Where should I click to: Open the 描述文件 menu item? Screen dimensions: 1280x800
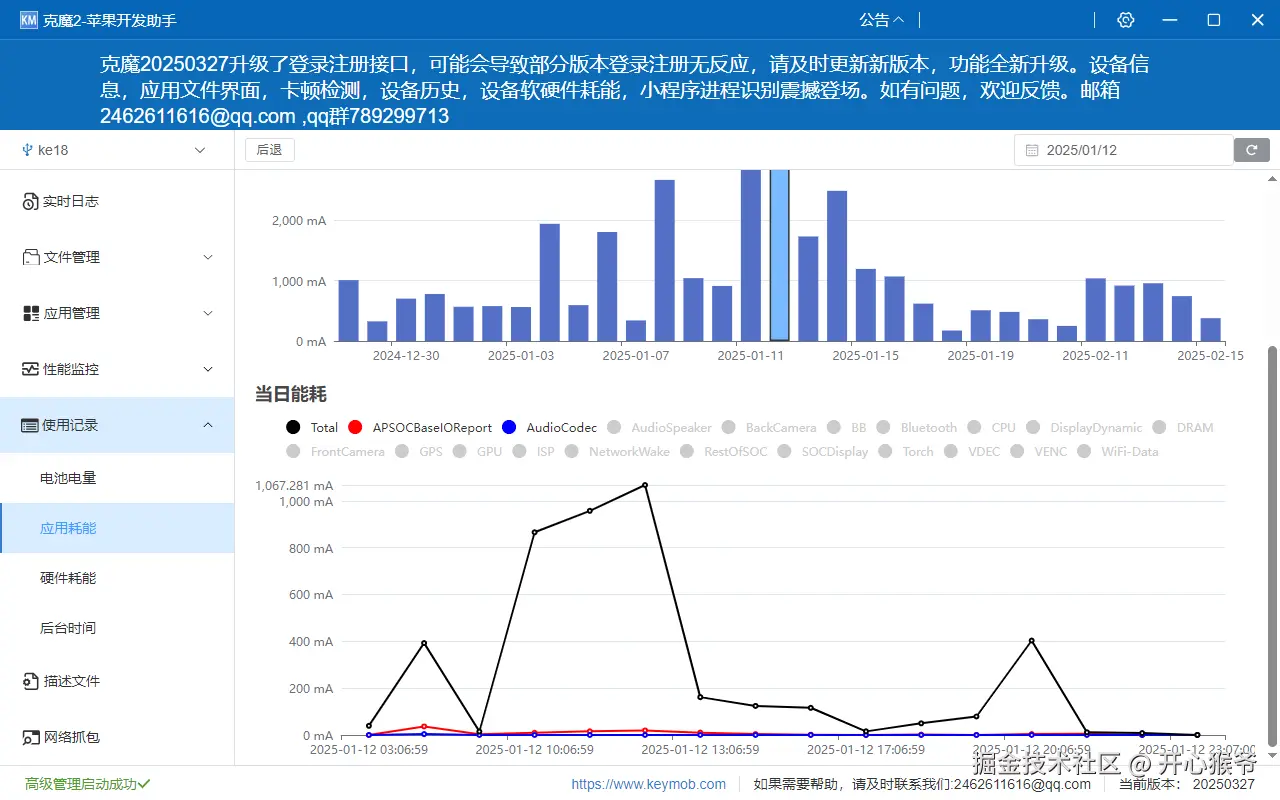point(117,681)
